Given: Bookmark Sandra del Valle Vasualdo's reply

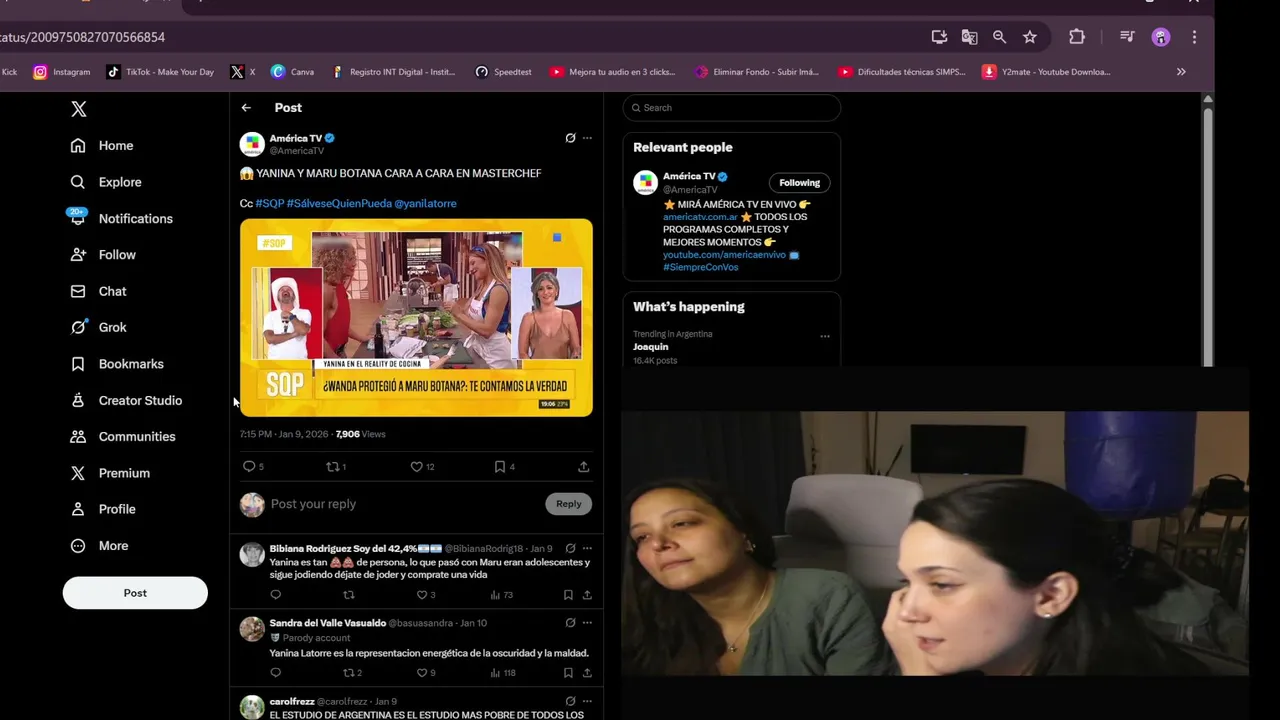Looking at the screenshot, I should pyautogui.click(x=568, y=673).
